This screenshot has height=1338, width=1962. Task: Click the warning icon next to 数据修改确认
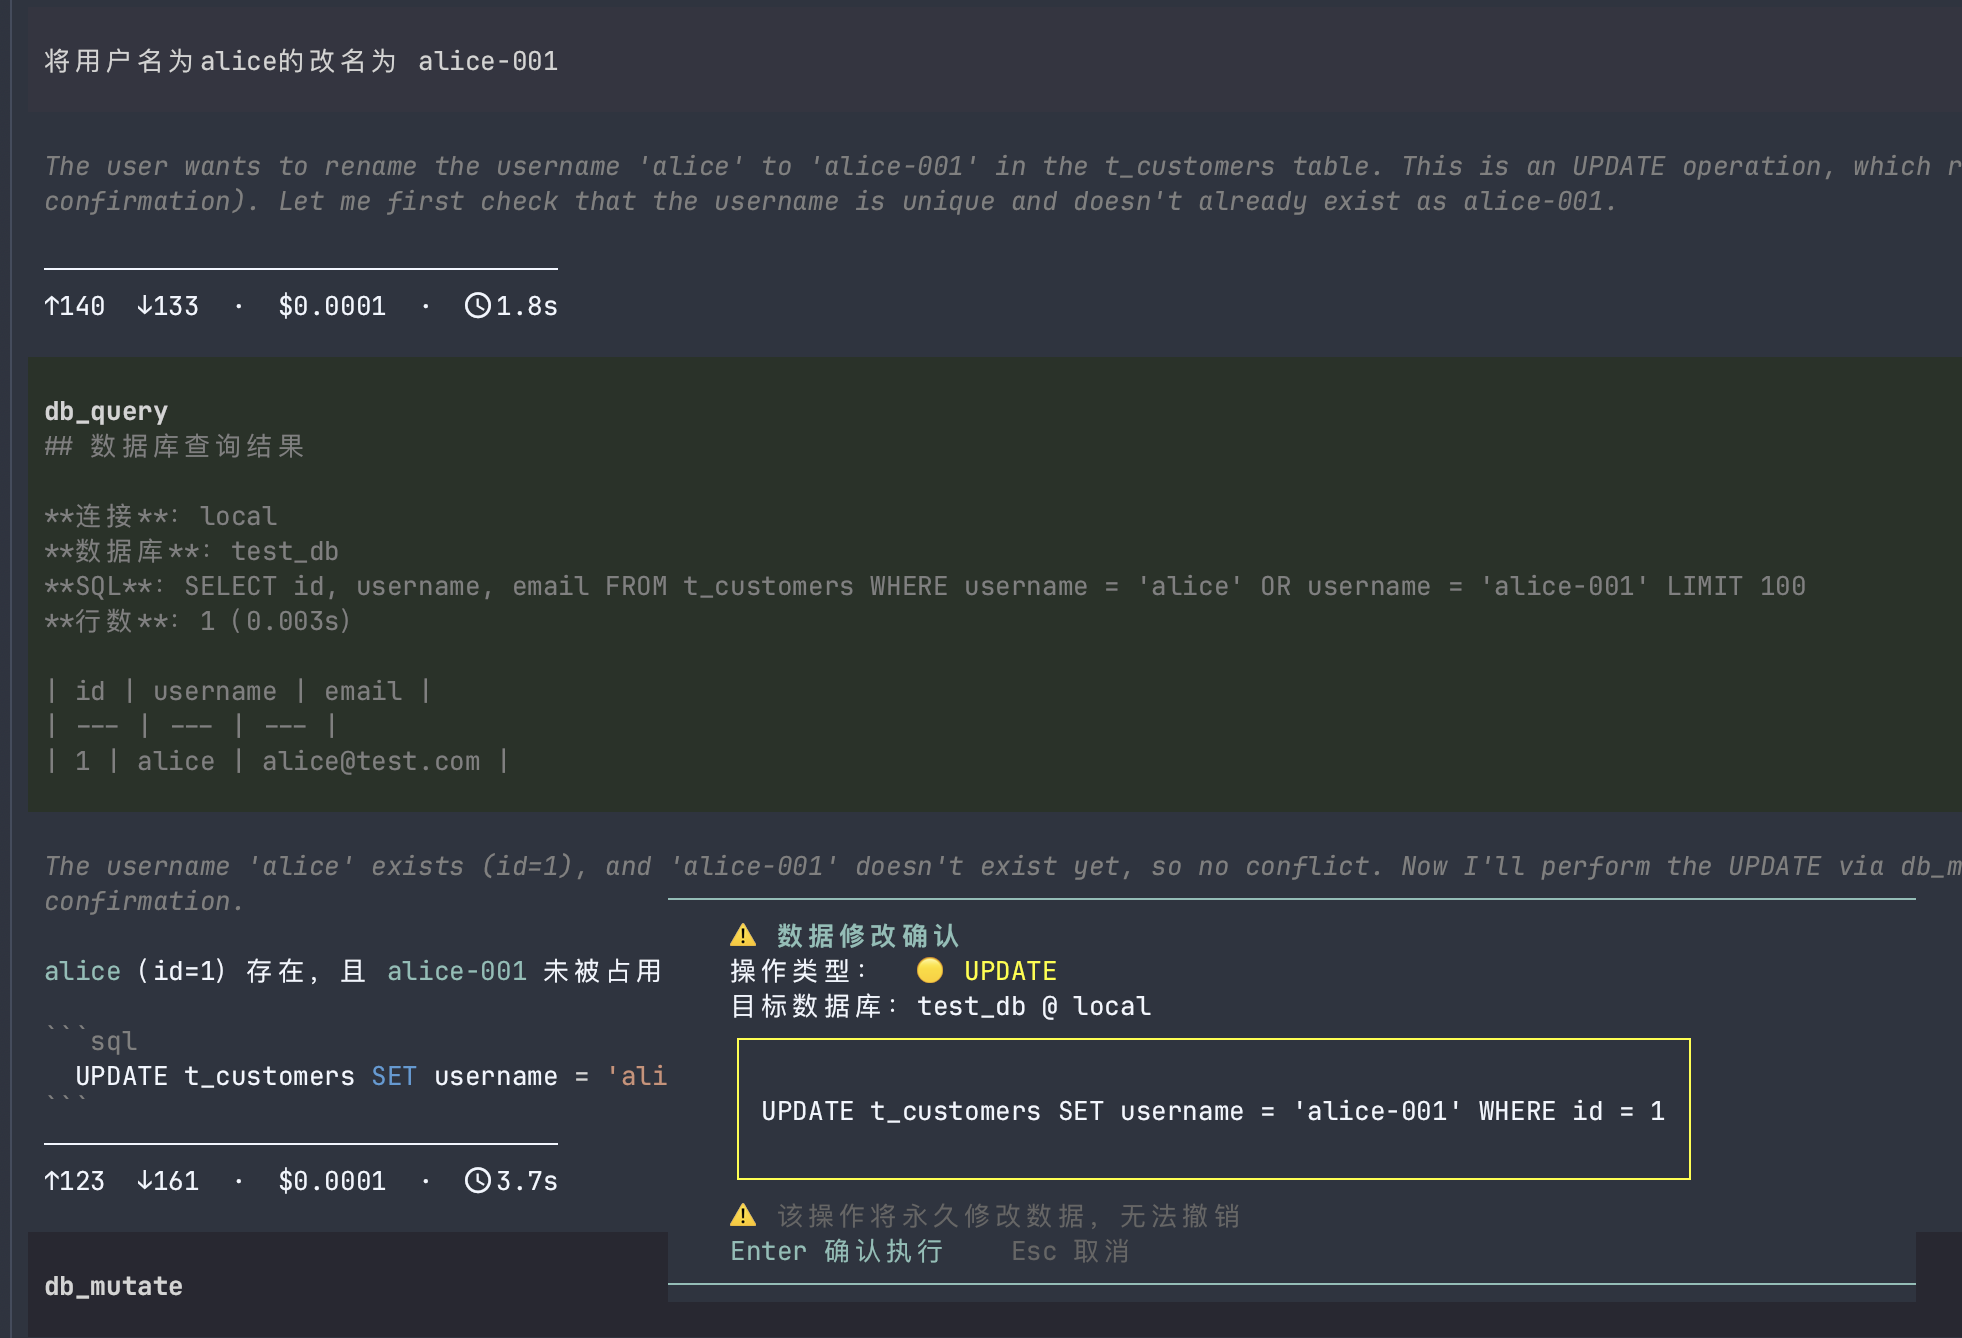(743, 935)
